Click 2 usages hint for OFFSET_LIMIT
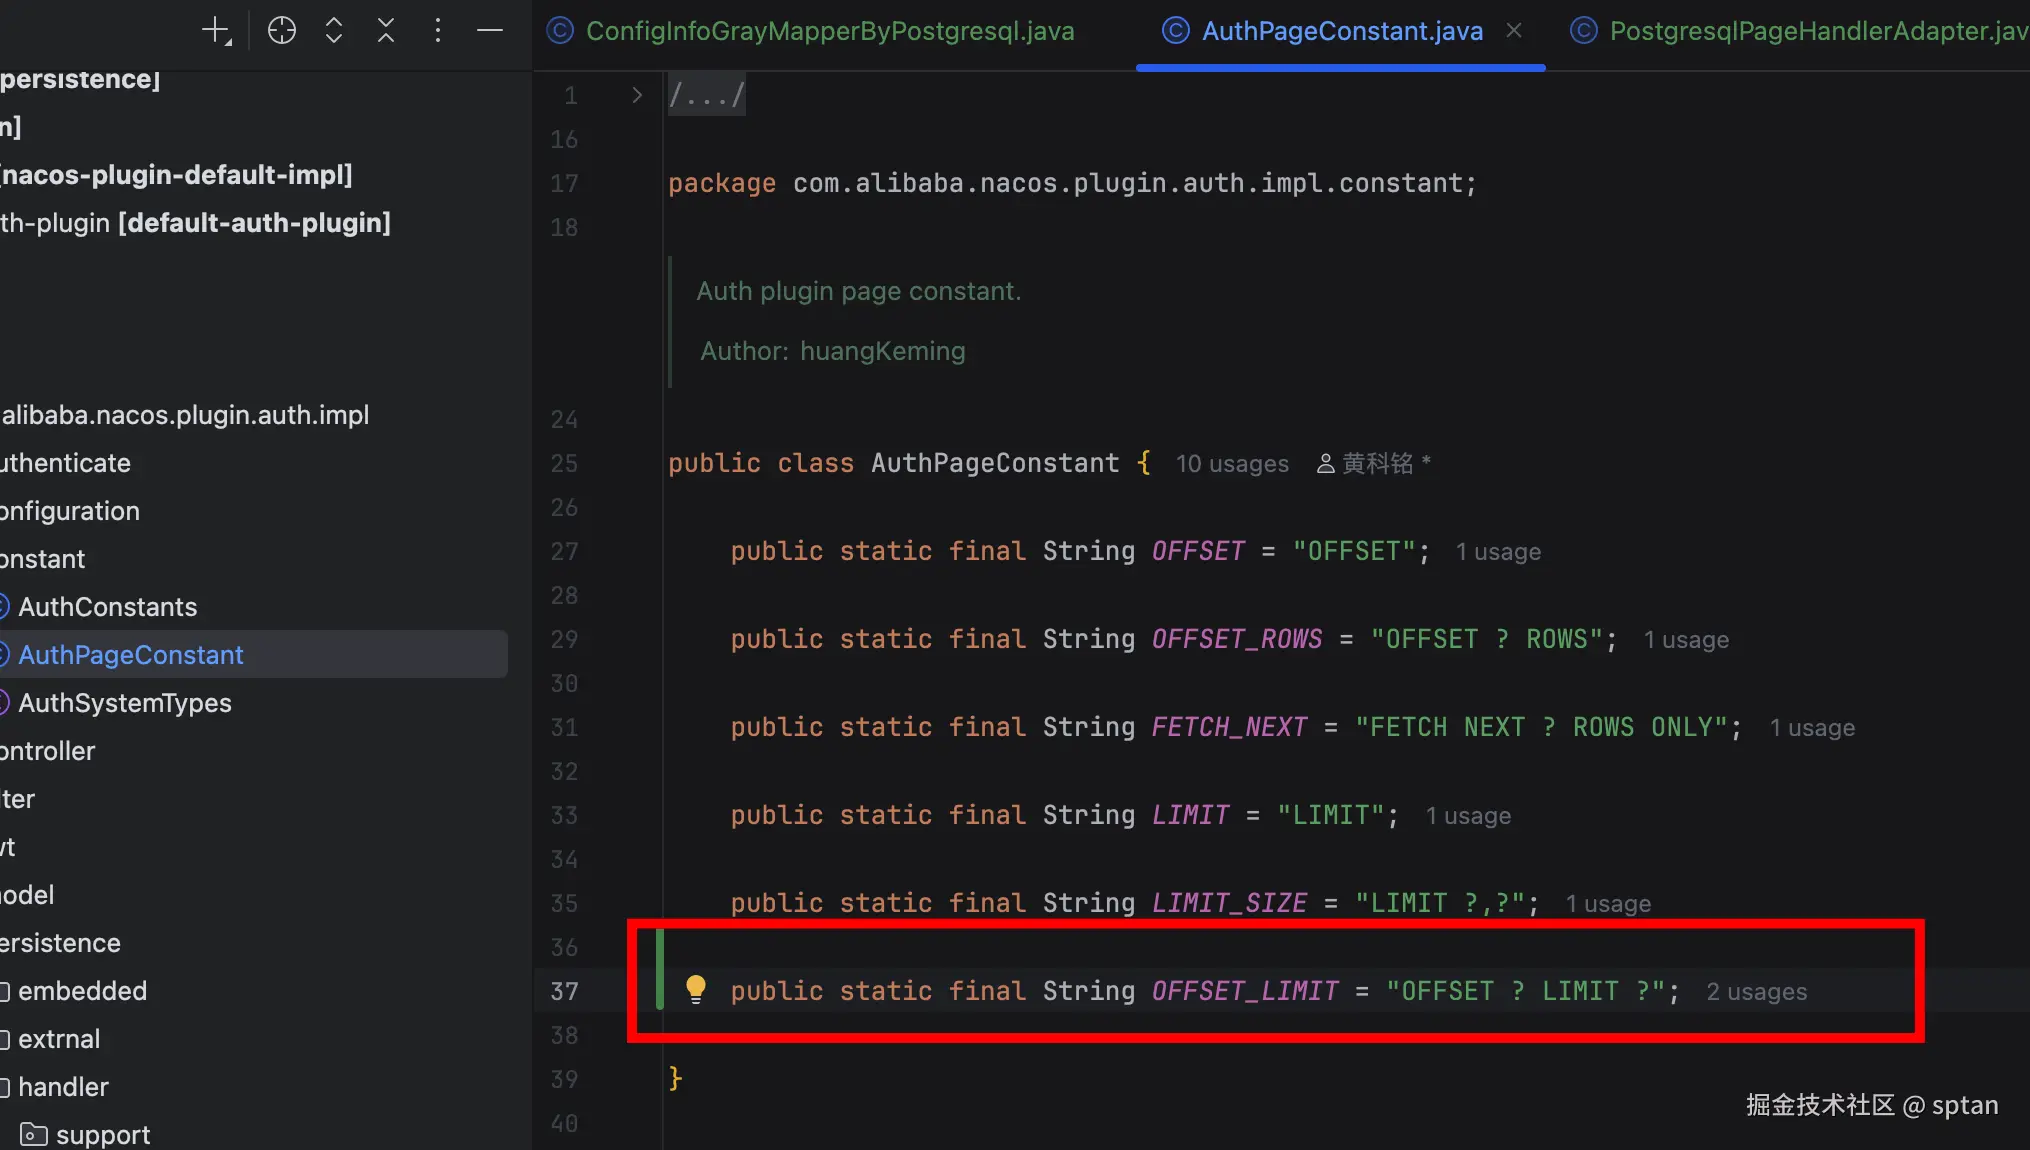Image resolution: width=2030 pixels, height=1150 pixels. (x=1756, y=992)
